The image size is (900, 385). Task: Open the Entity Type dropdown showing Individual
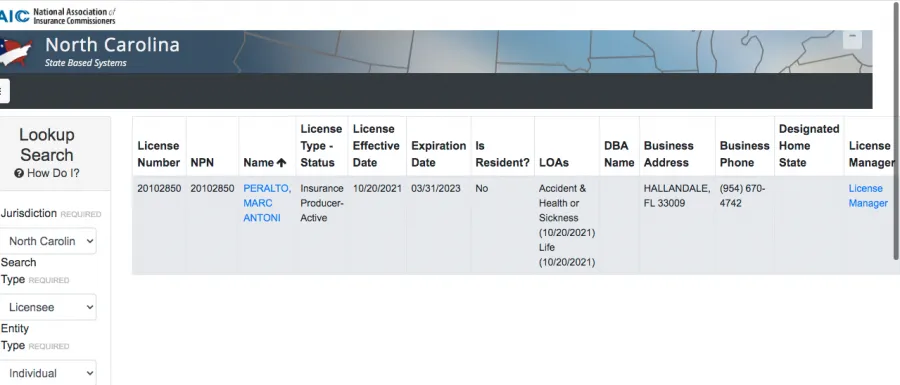[x=48, y=373]
